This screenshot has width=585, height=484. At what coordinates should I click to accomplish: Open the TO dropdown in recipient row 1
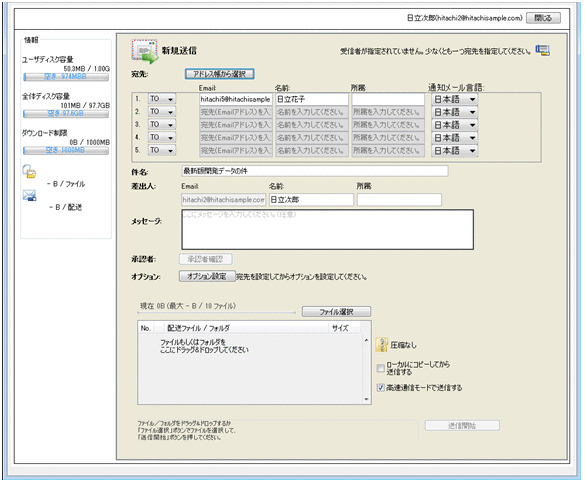[x=162, y=99]
